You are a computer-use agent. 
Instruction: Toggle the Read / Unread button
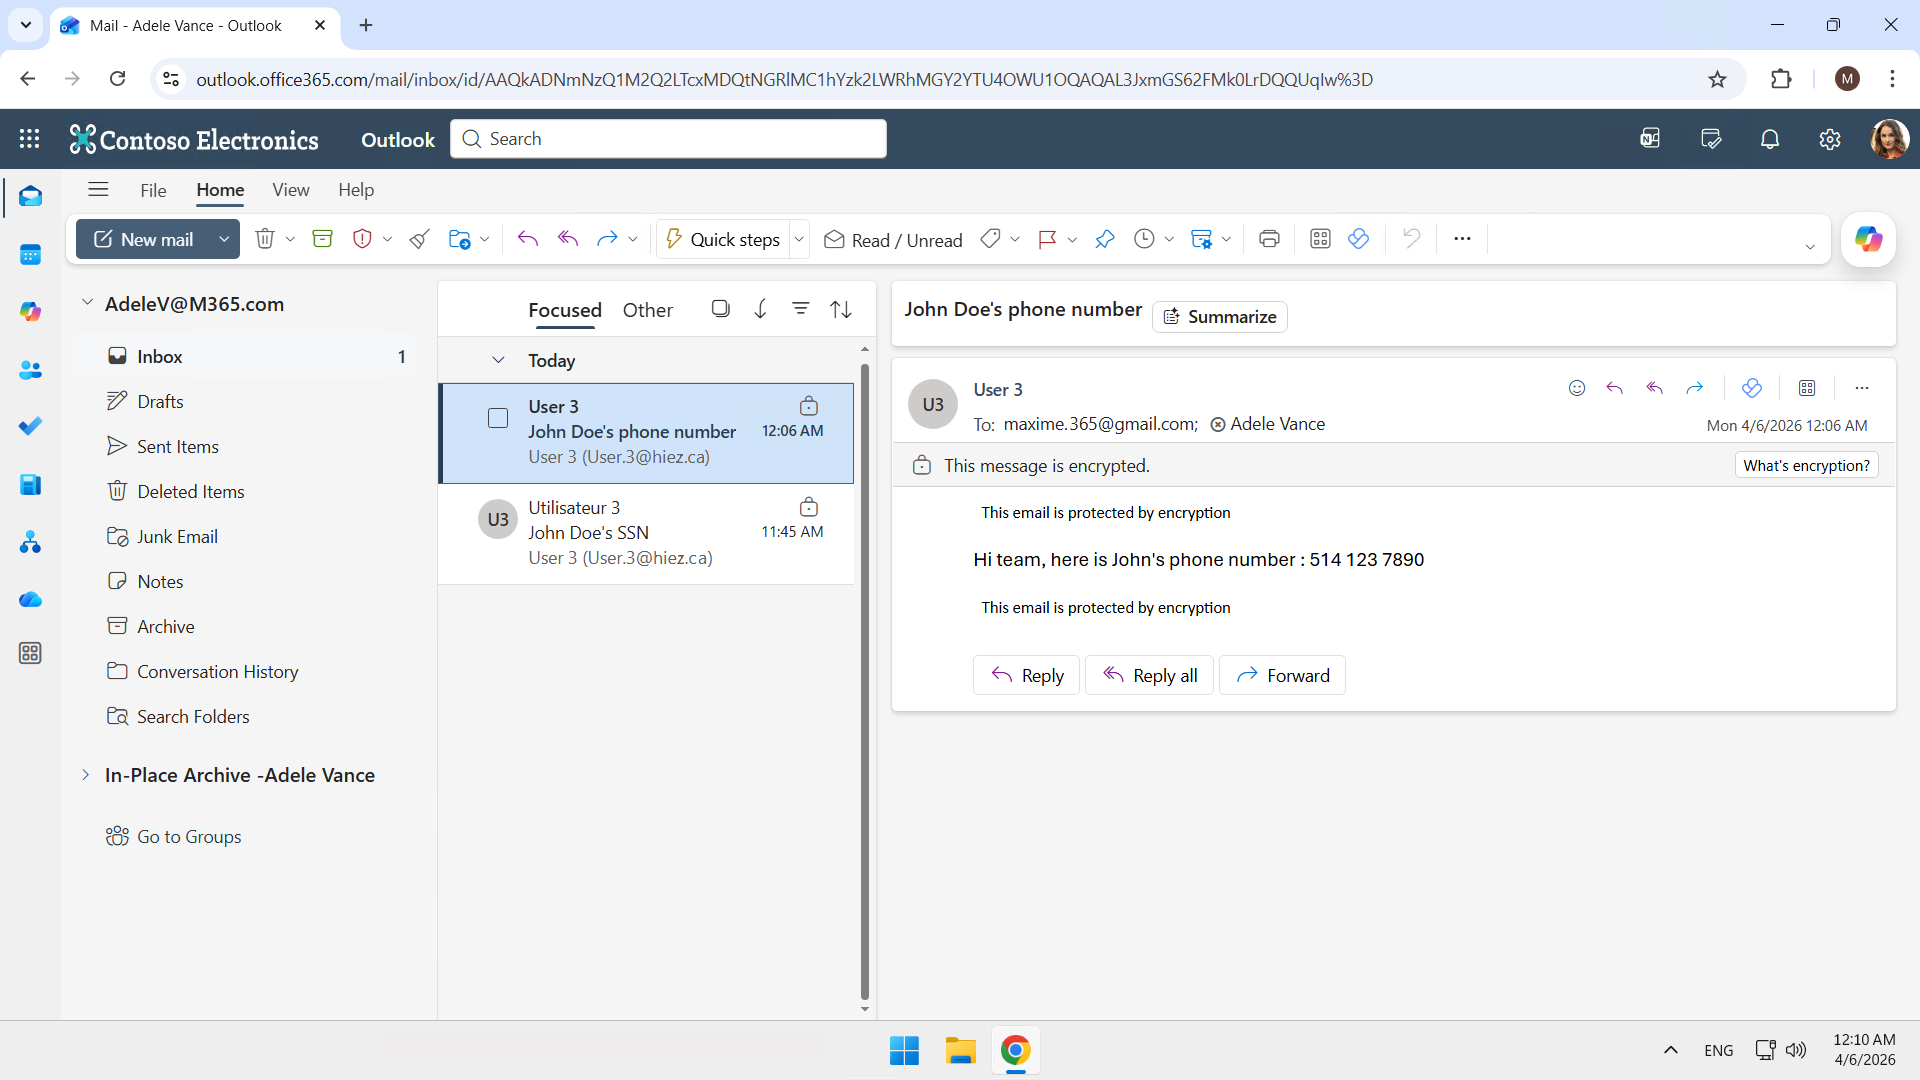click(893, 240)
